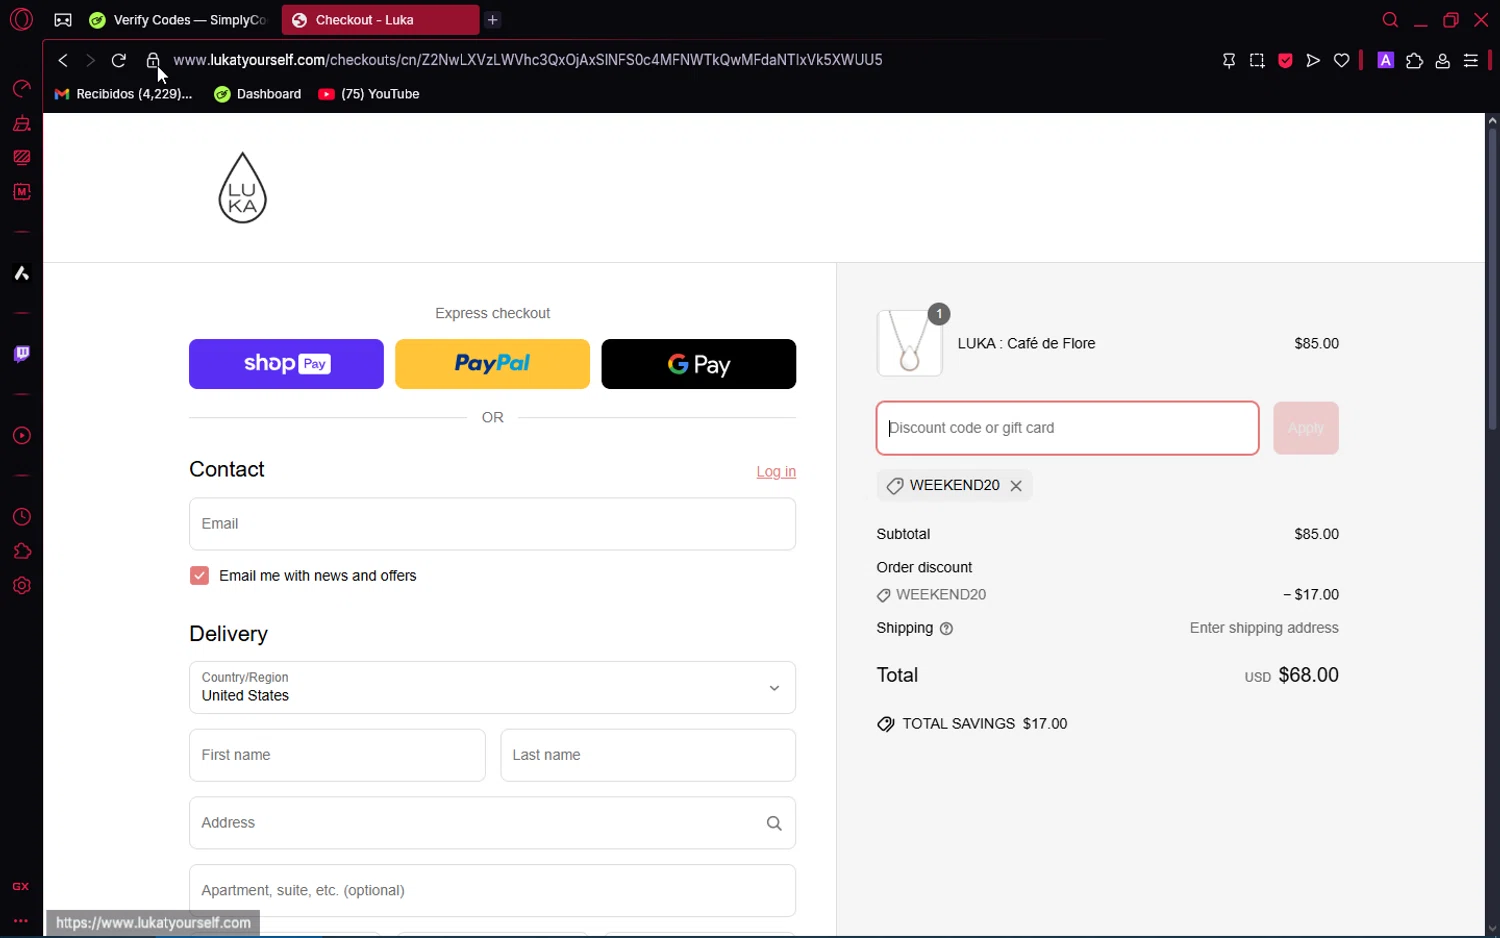Click the address search magnifier icon
The image size is (1500, 938).
point(774,823)
